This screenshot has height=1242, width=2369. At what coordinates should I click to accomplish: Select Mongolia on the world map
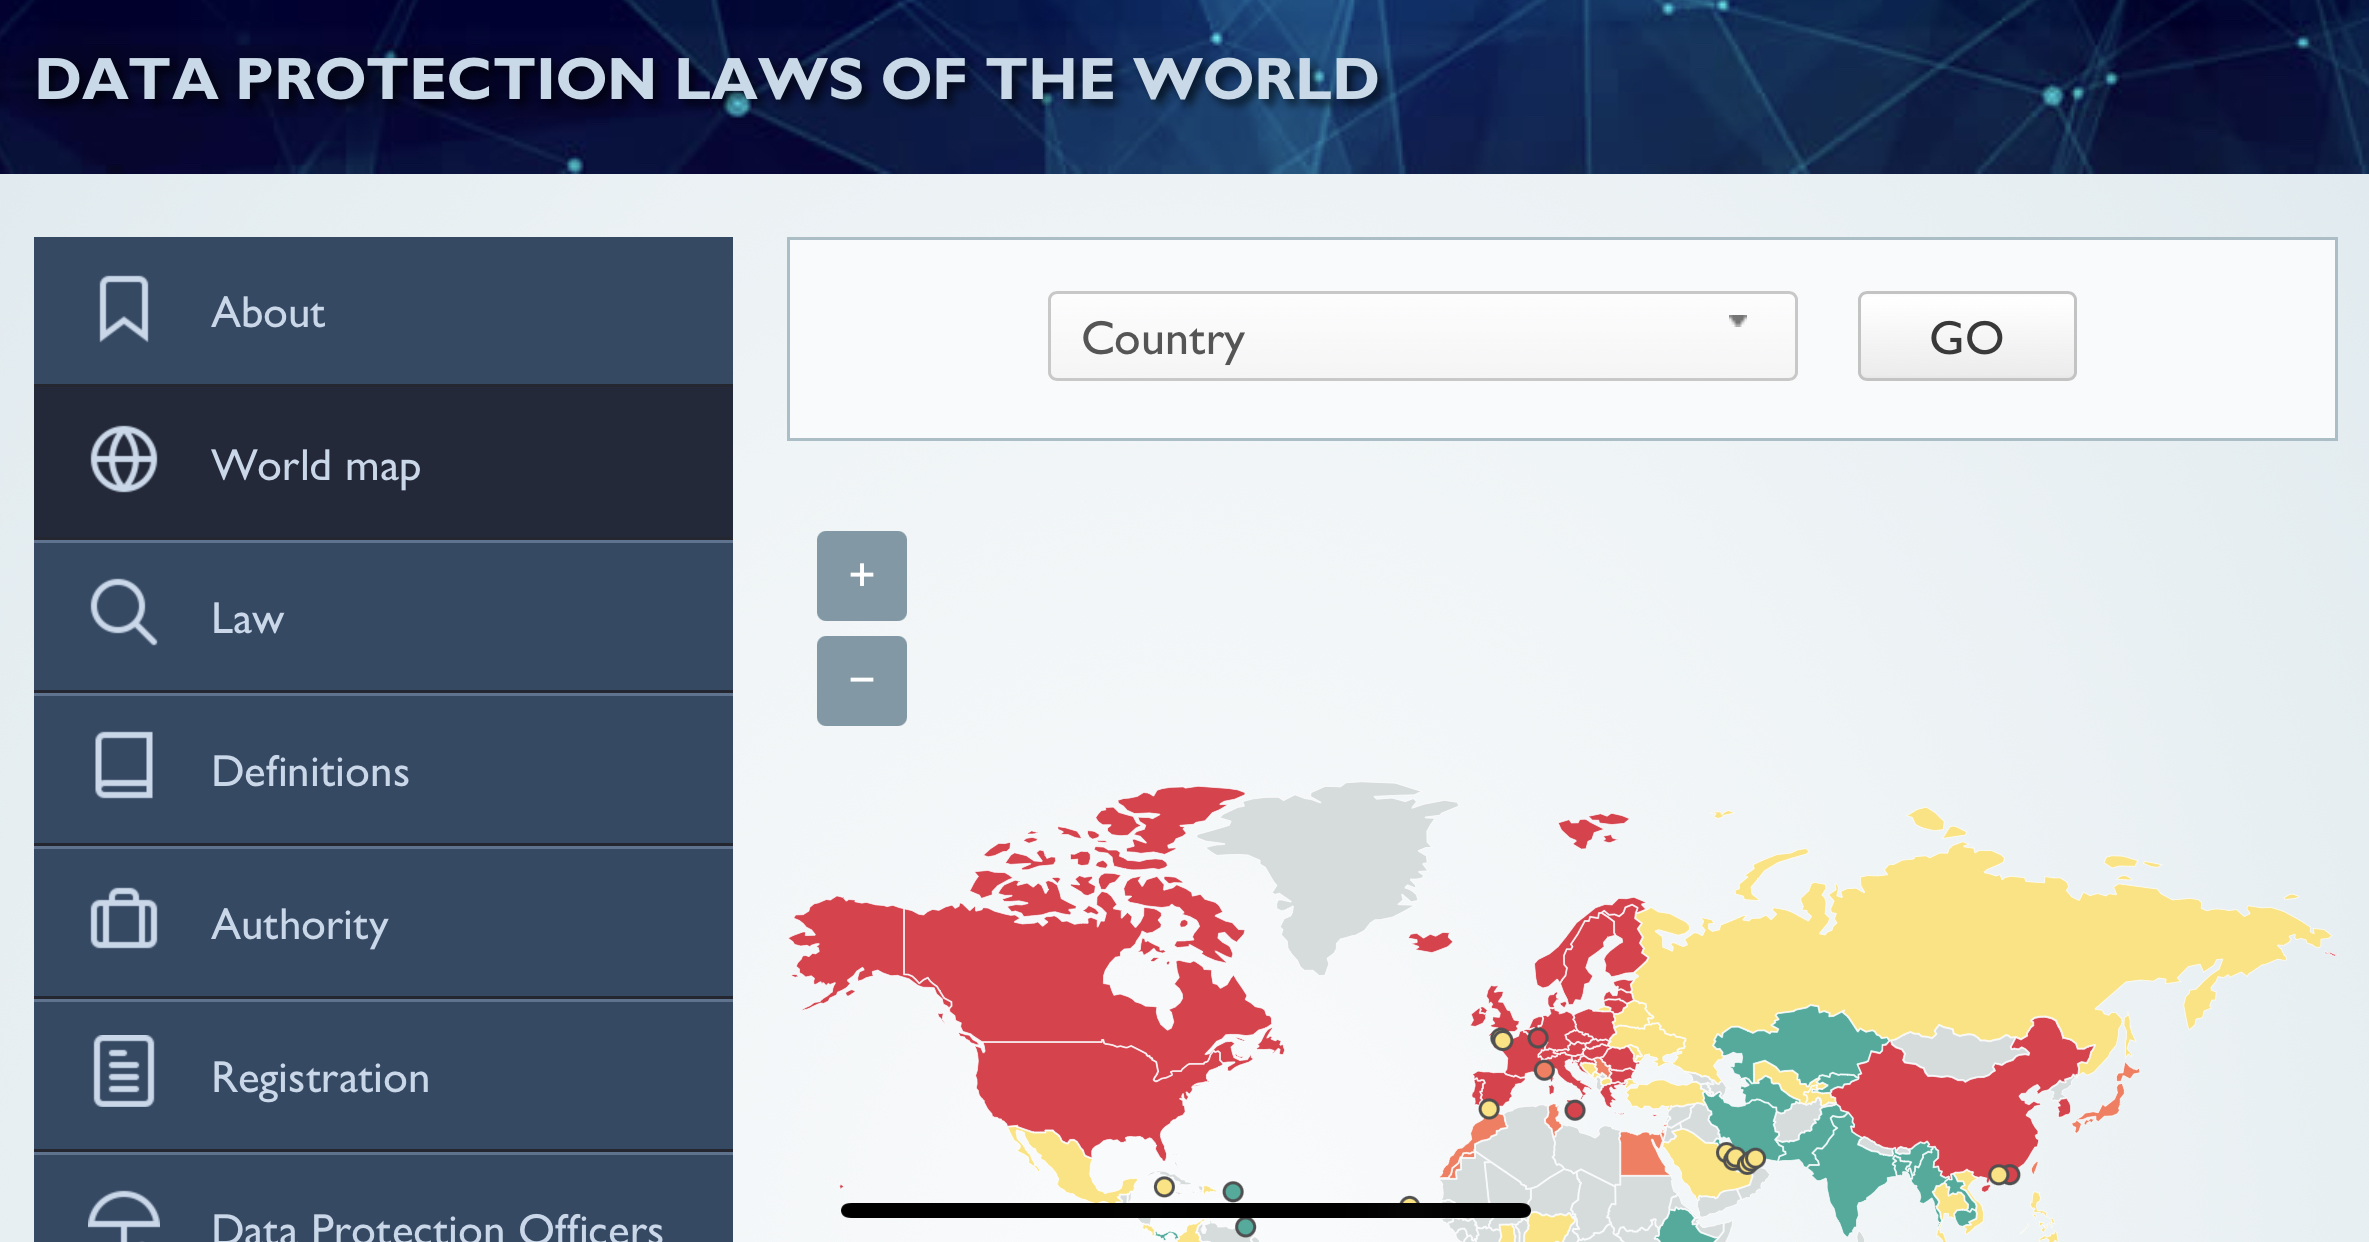(1955, 1053)
